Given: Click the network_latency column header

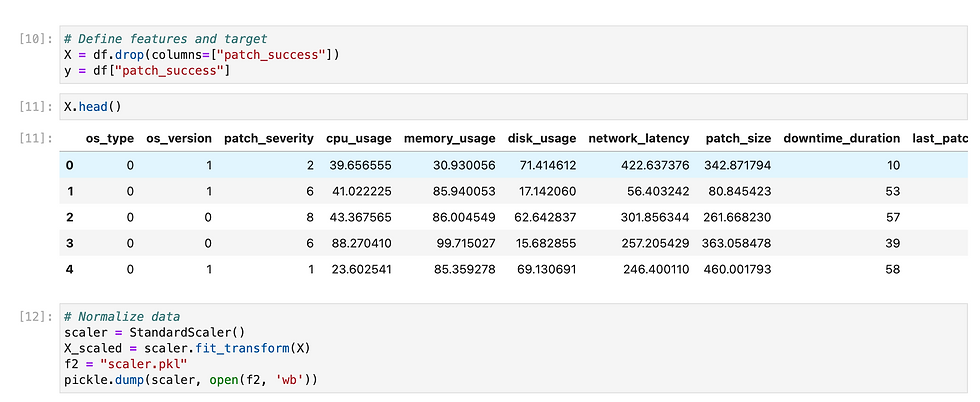Looking at the screenshot, I should point(639,139).
